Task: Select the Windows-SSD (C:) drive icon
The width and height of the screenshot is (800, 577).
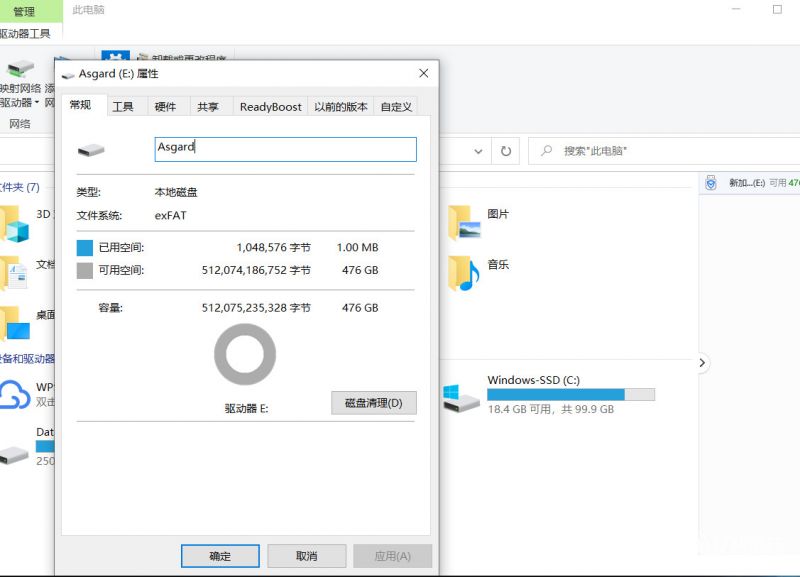Action: (x=461, y=398)
